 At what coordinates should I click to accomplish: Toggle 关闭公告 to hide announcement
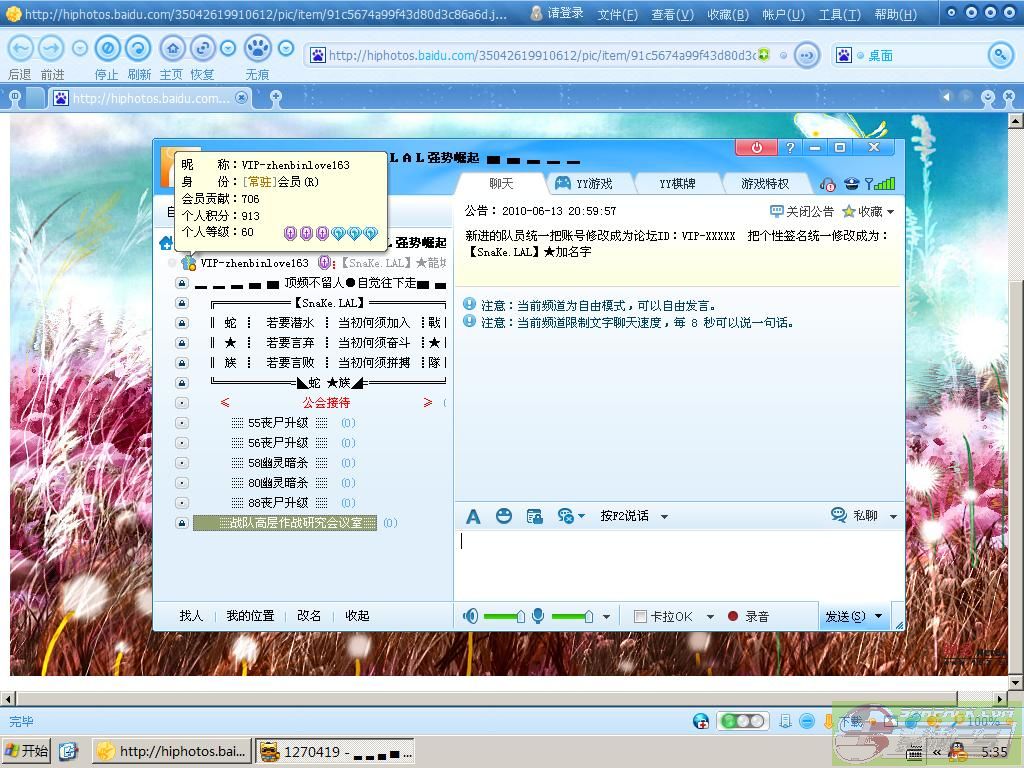click(x=801, y=211)
